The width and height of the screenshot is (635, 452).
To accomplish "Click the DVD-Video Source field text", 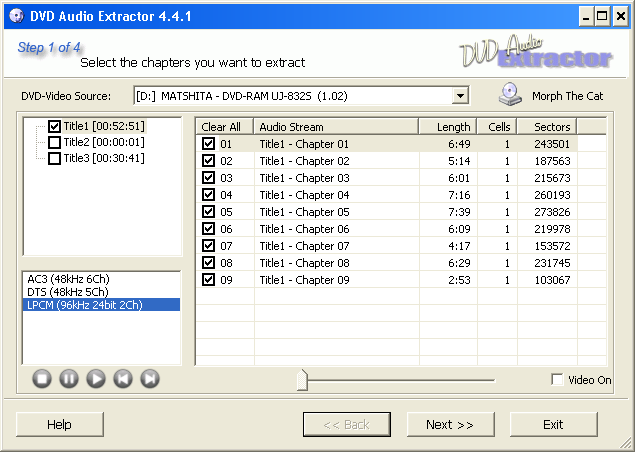I will point(242,96).
